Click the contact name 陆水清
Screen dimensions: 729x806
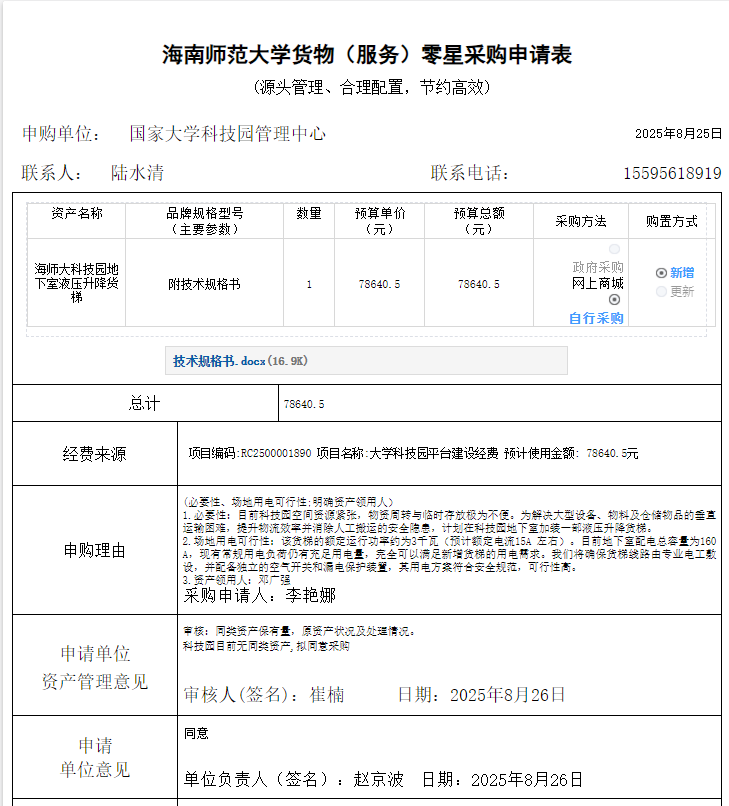coord(137,173)
